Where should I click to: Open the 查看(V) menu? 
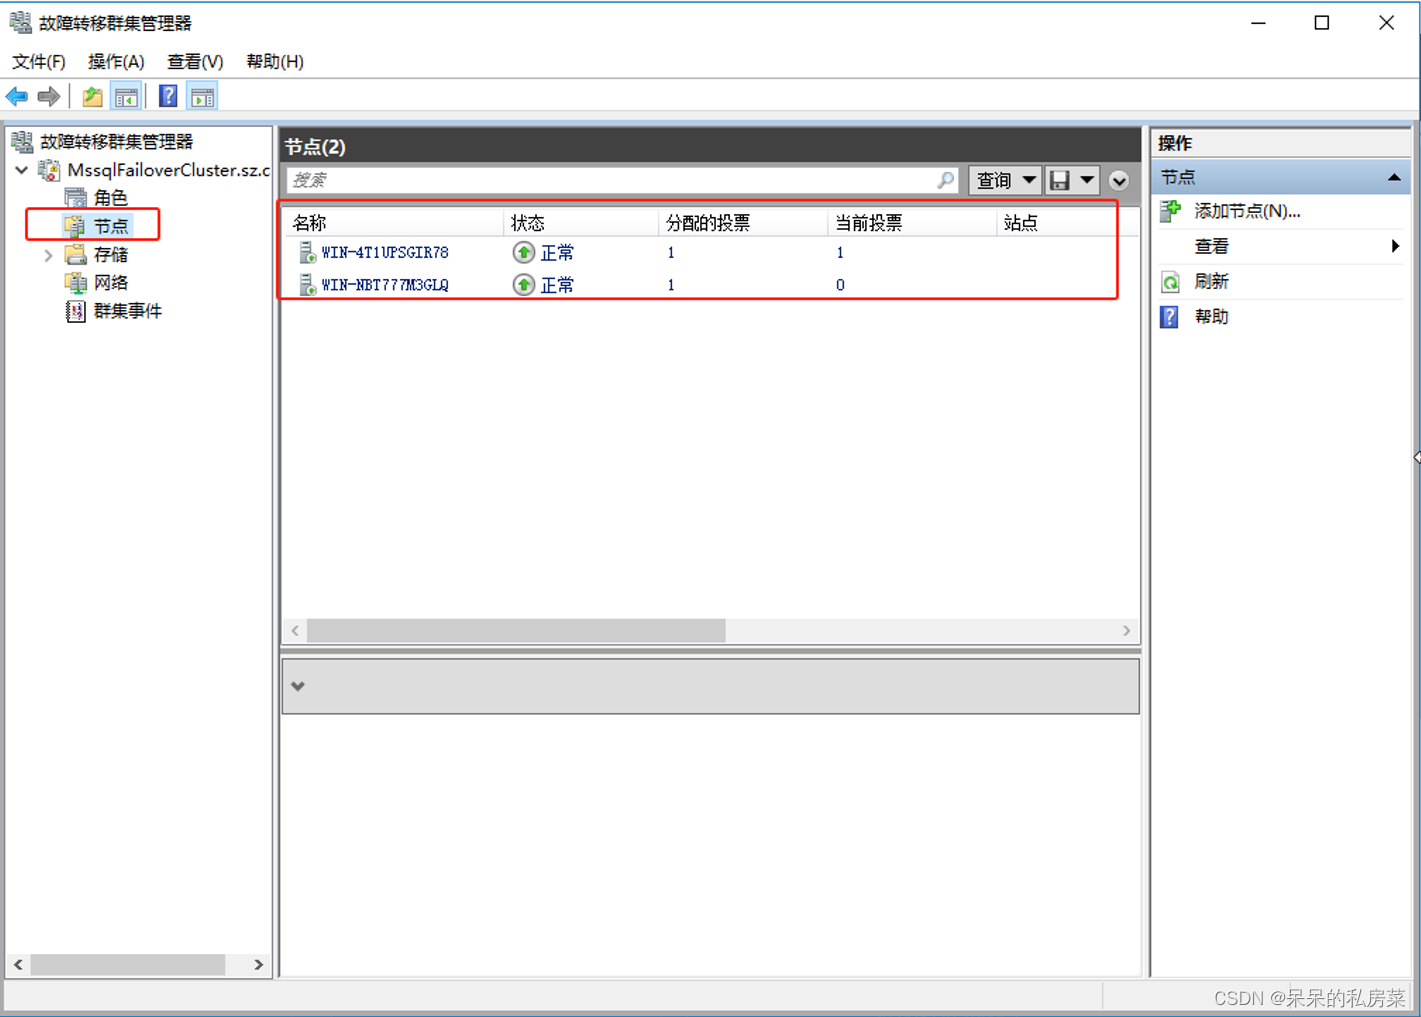coord(195,62)
